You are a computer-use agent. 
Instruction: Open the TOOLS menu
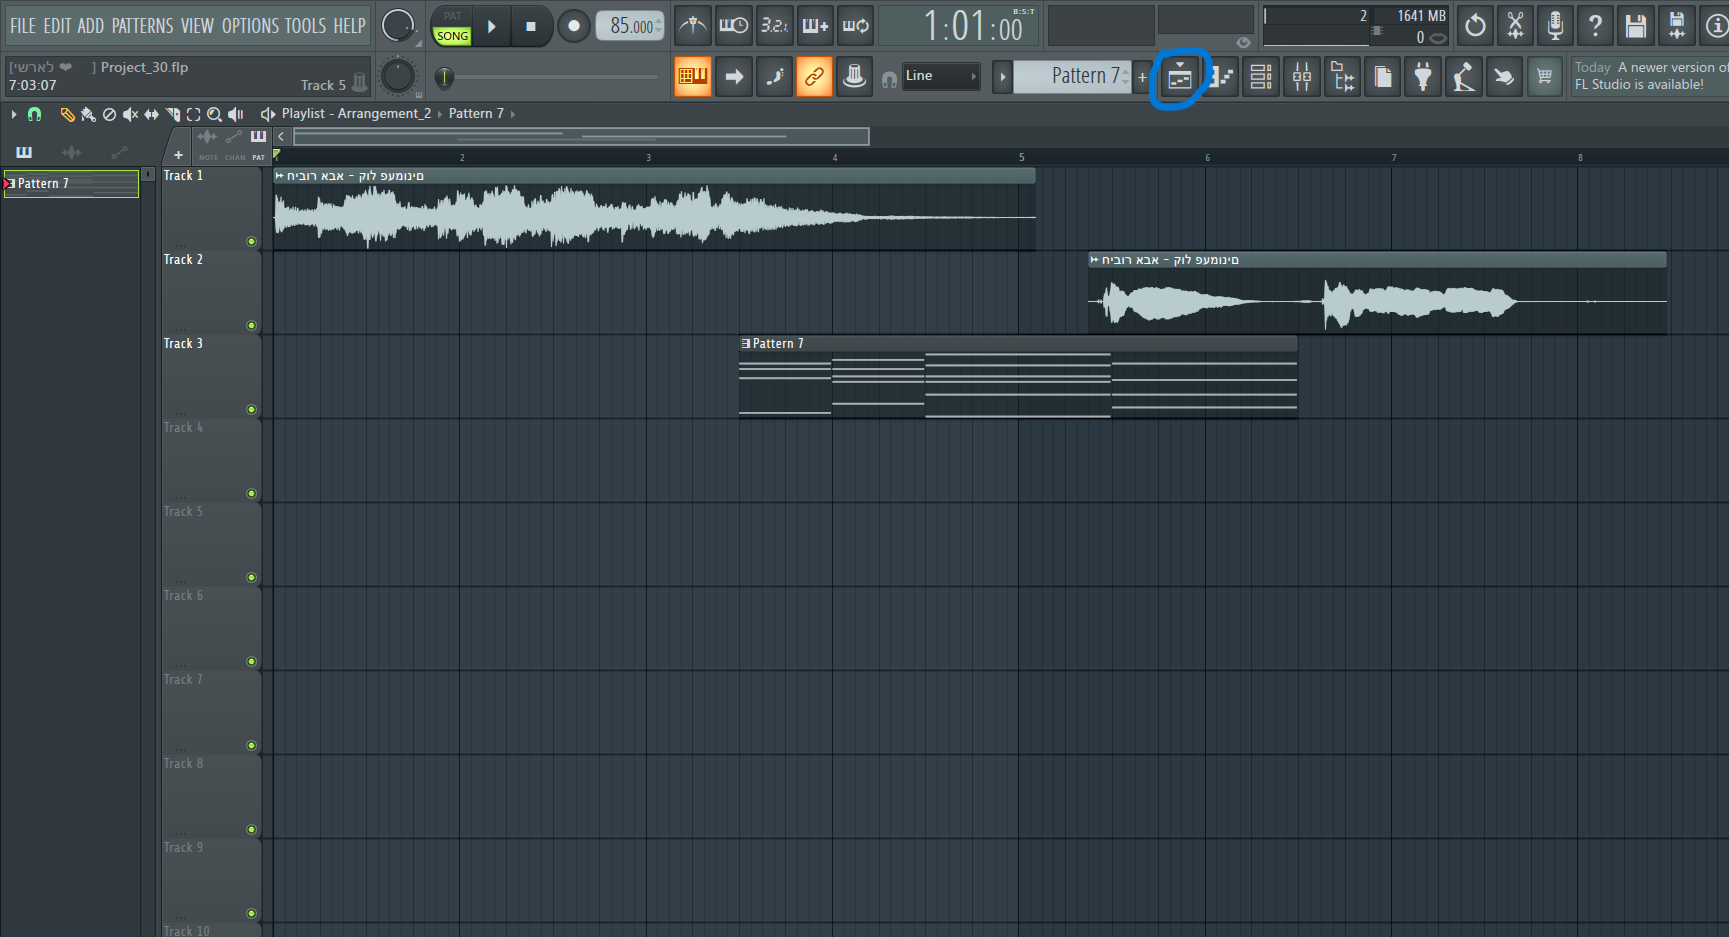306,26
